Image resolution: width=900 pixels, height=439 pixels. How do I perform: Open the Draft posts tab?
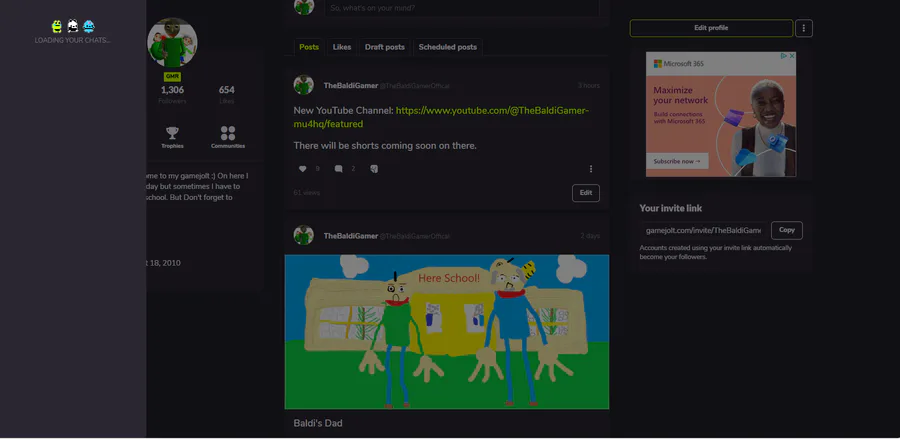[x=385, y=47]
